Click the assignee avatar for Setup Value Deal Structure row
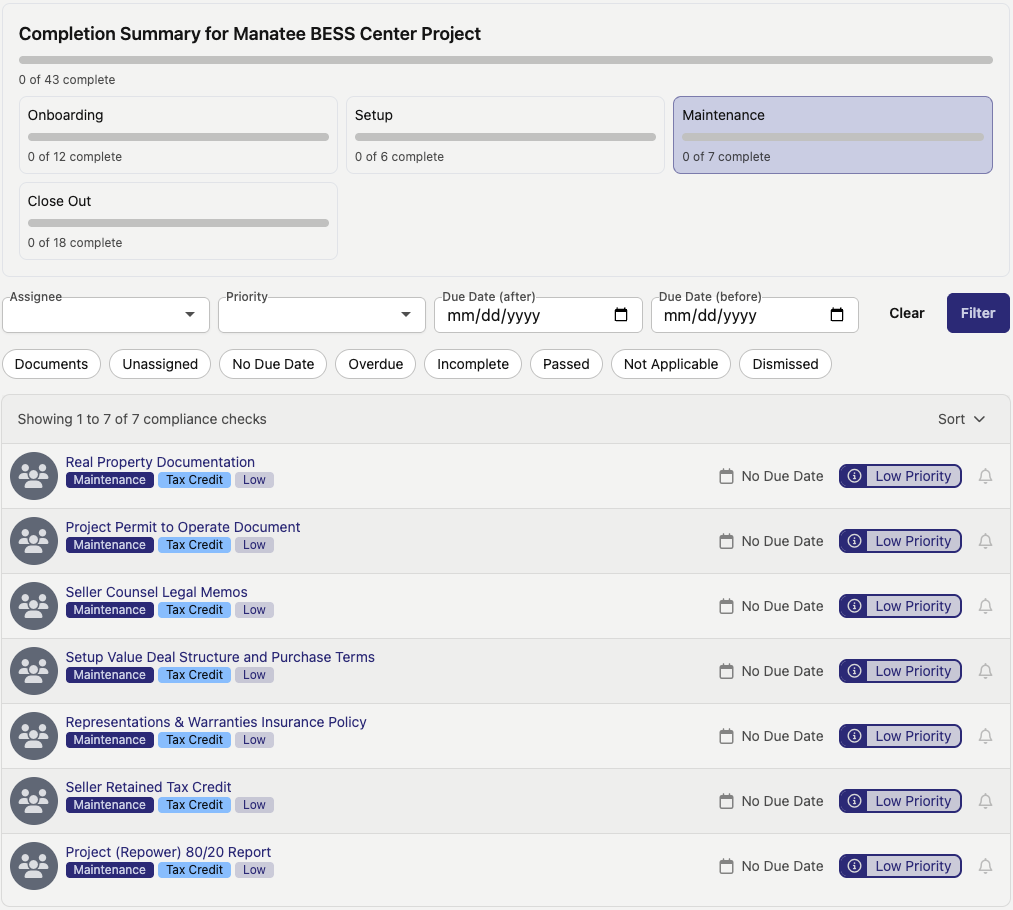The image size is (1013, 910). click(x=34, y=671)
